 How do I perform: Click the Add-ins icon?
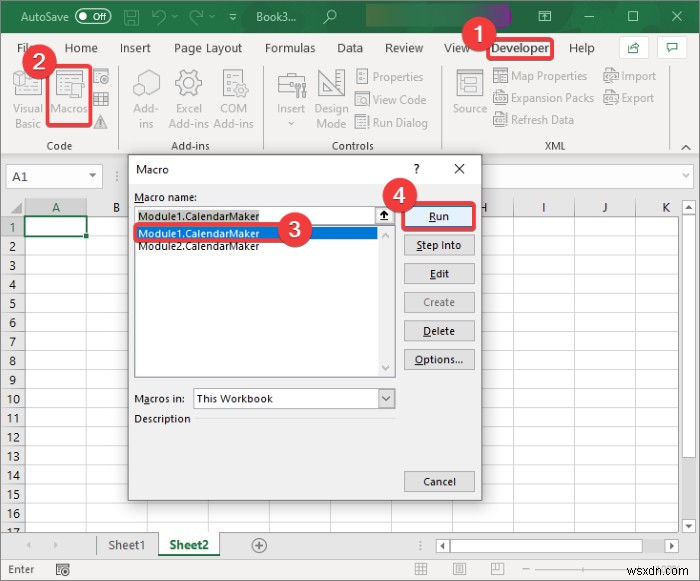tap(146, 99)
